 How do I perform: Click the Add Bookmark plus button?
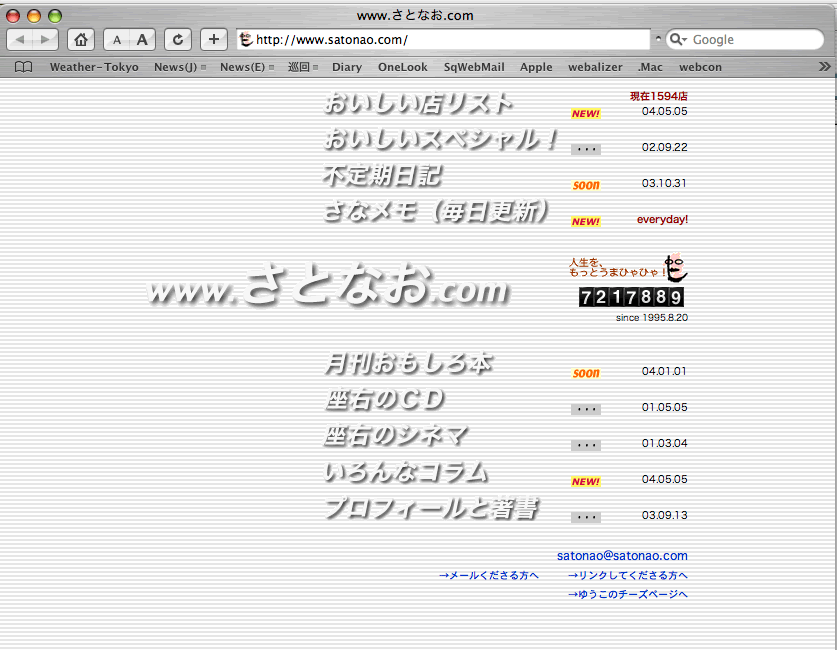click(x=214, y=40)
